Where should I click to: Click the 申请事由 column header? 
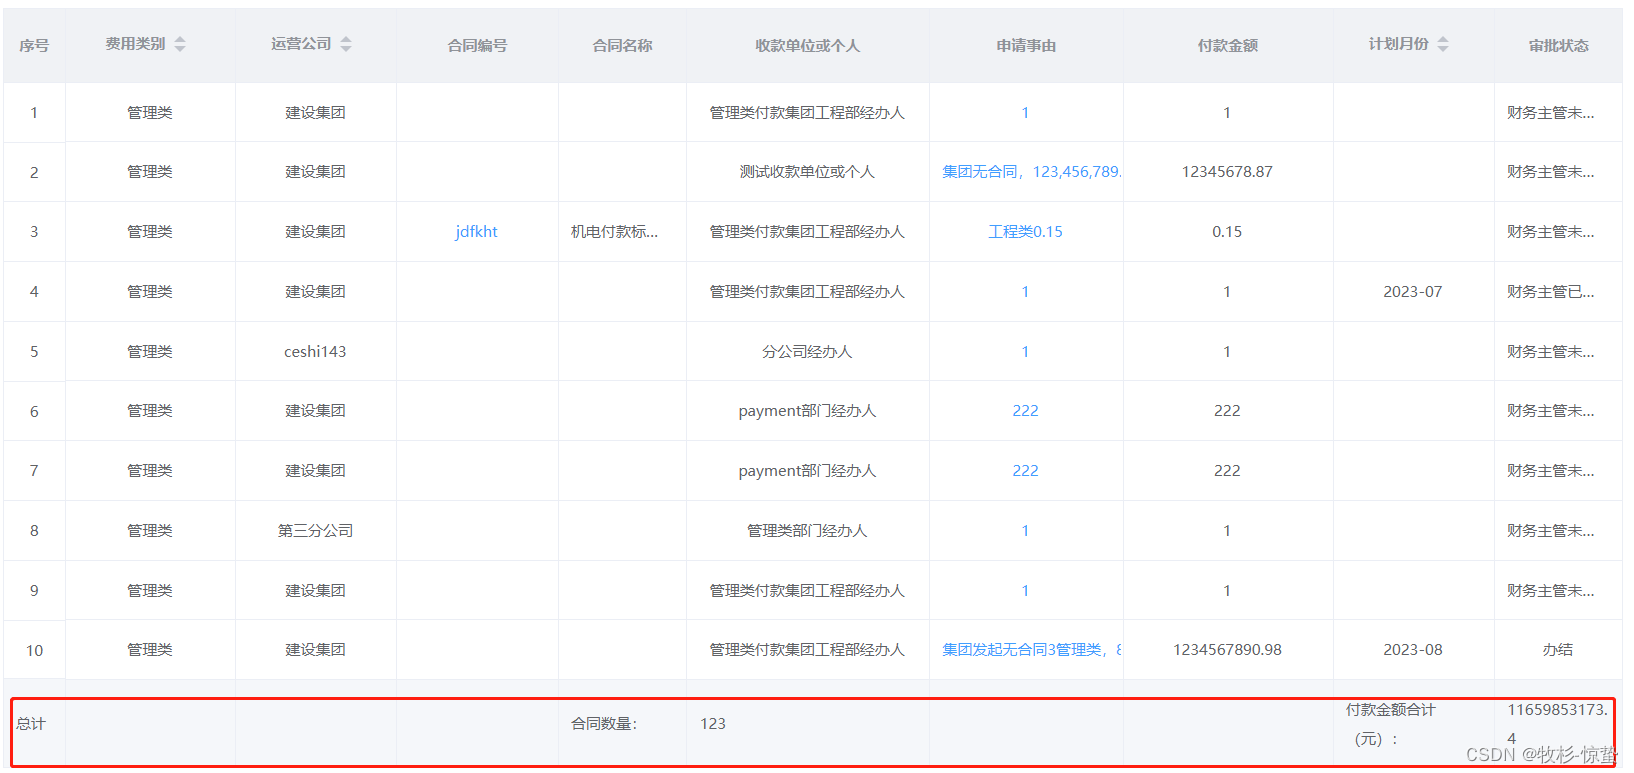(x=1026, y=46)
